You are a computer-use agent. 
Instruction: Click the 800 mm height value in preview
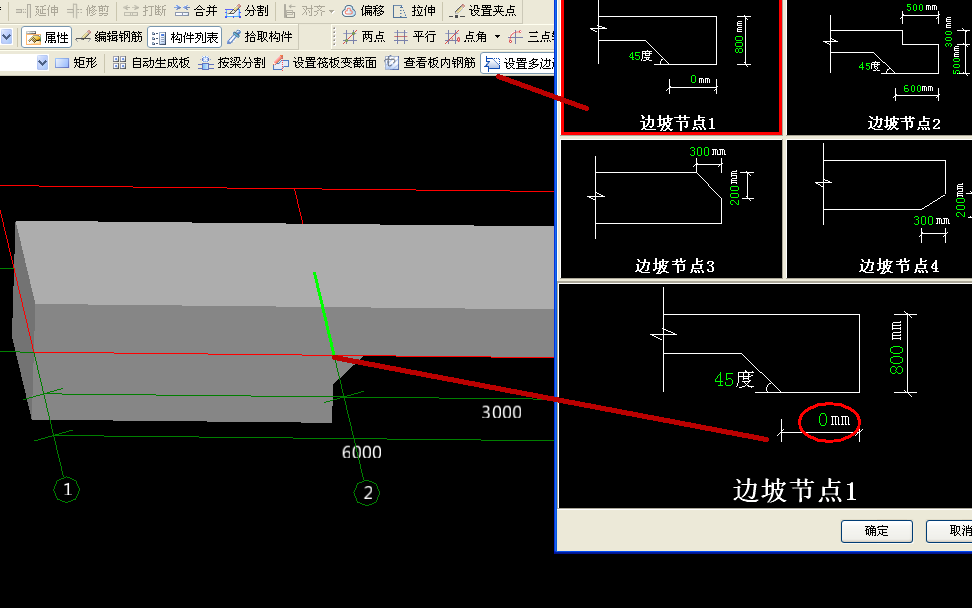click(x=896, y=348)
